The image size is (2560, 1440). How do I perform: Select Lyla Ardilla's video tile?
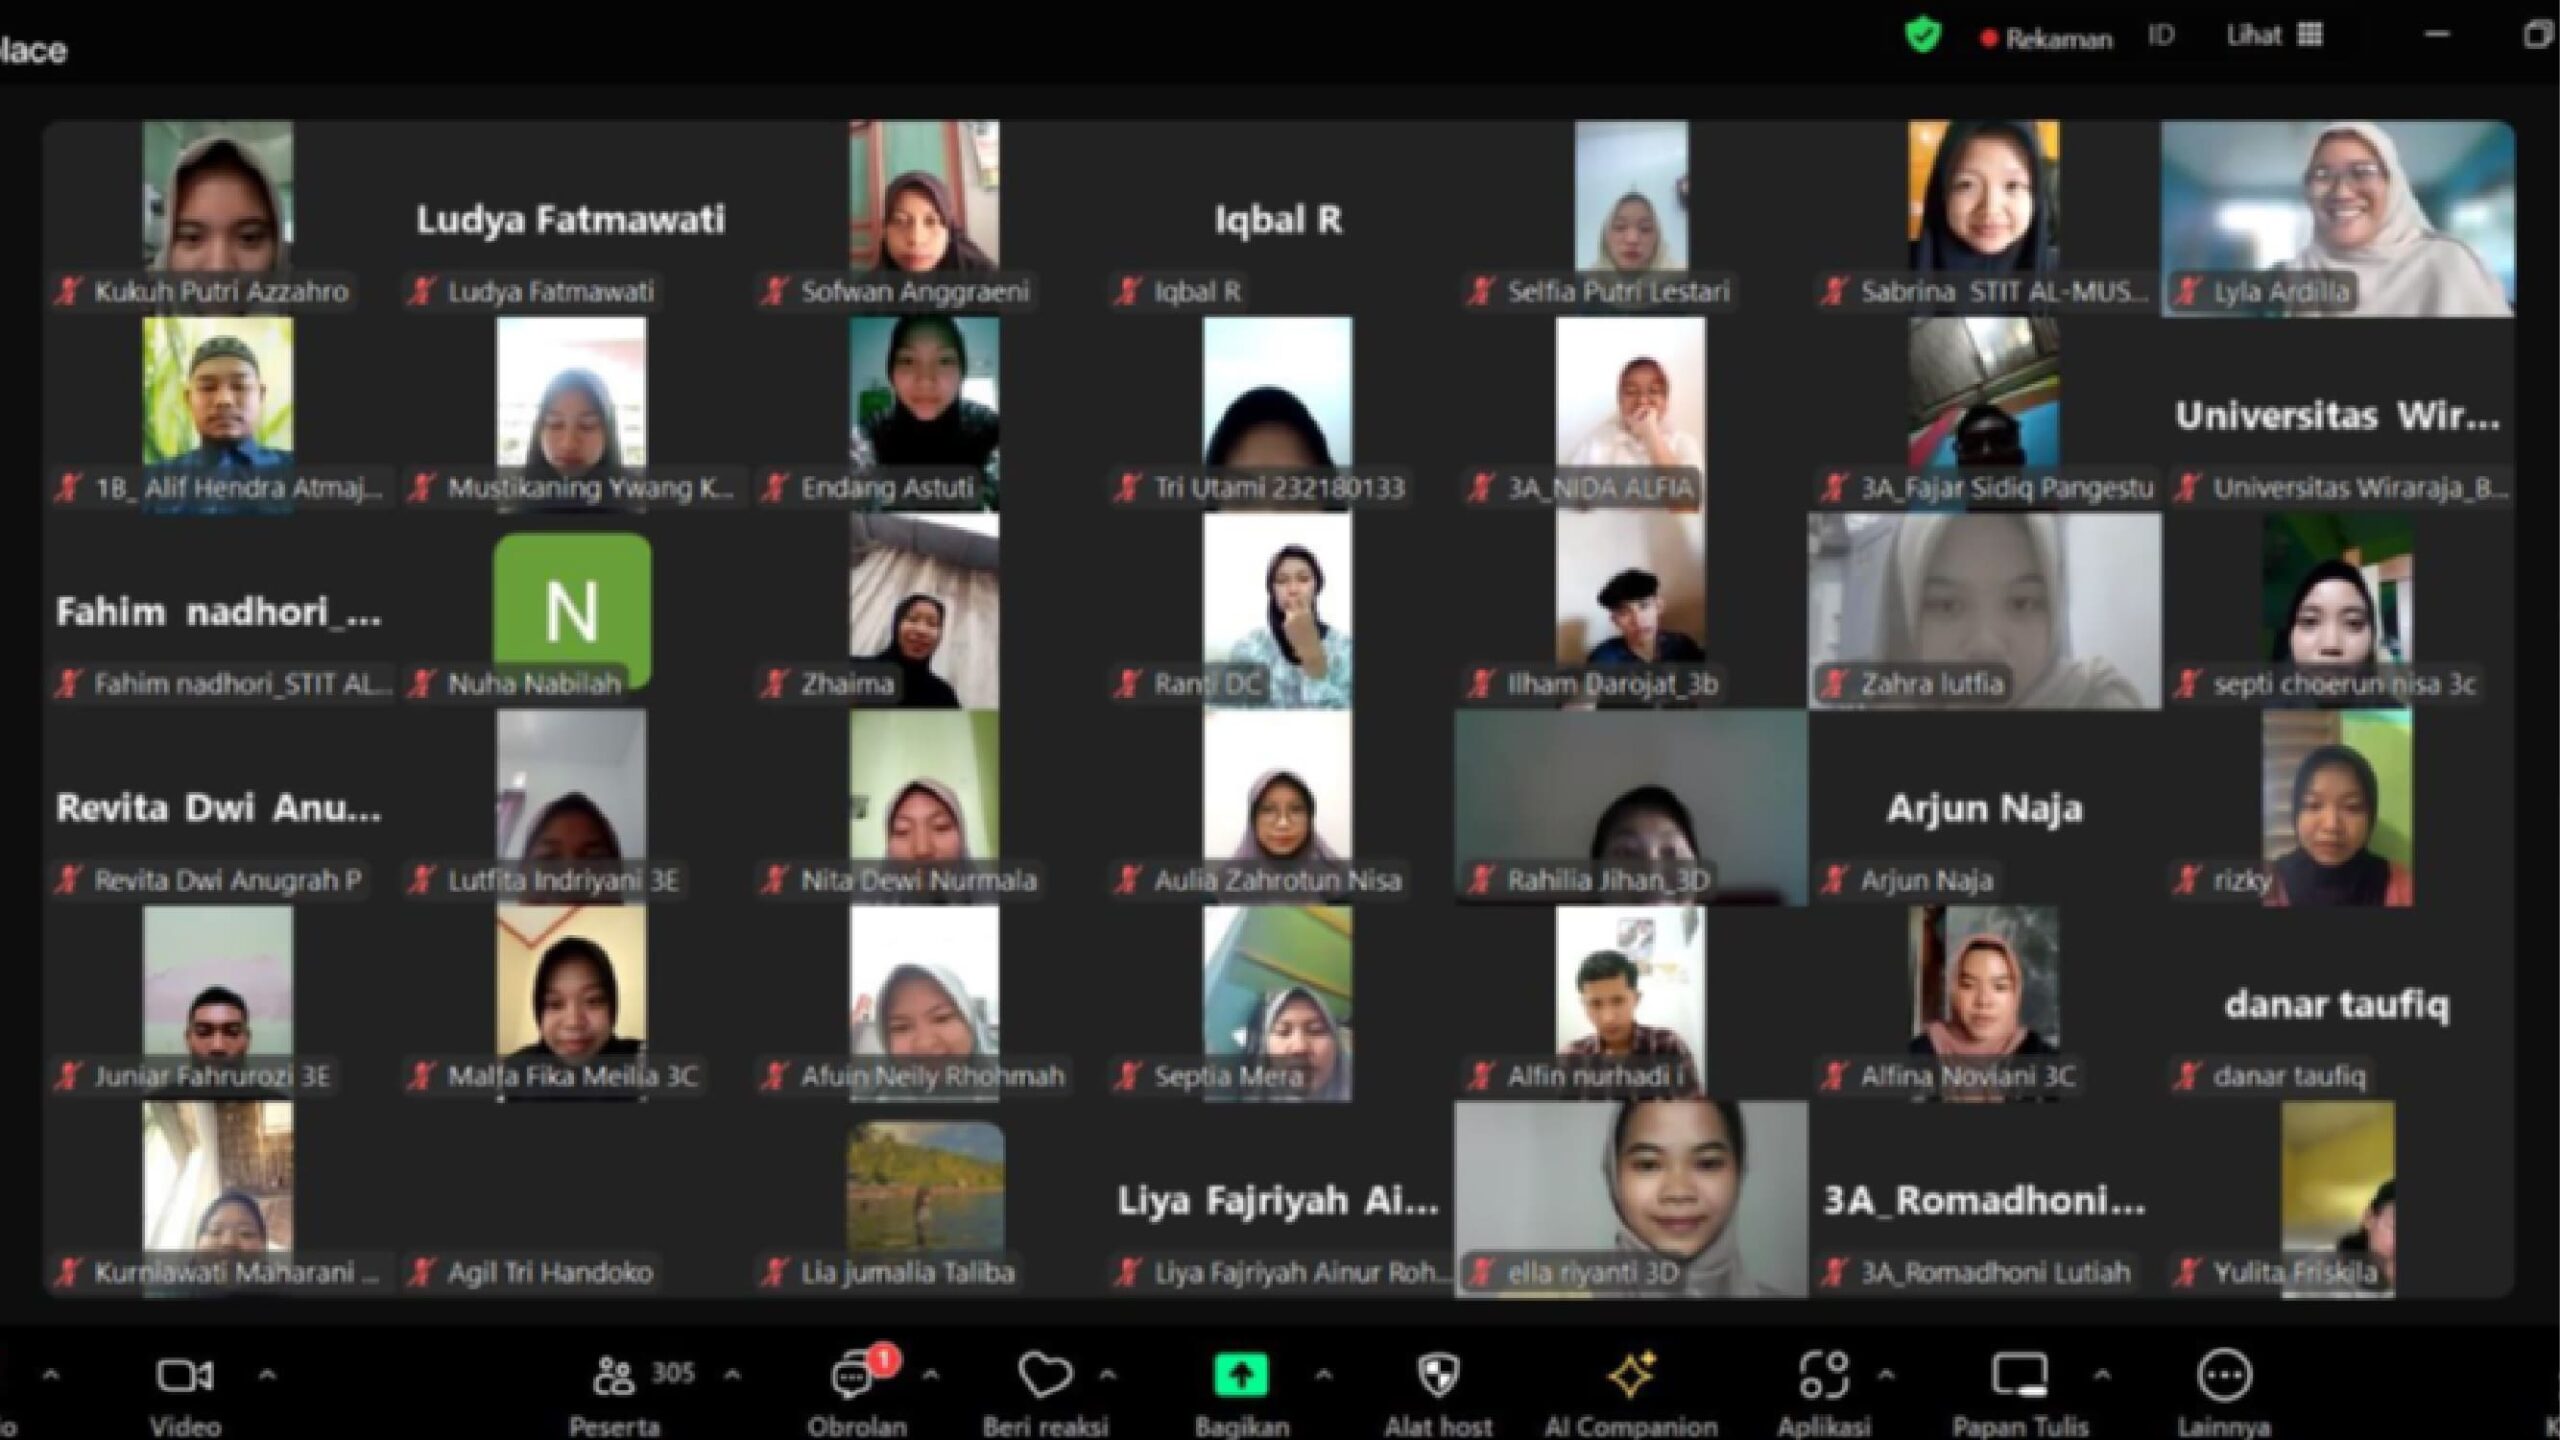(x=2337, y=218)
